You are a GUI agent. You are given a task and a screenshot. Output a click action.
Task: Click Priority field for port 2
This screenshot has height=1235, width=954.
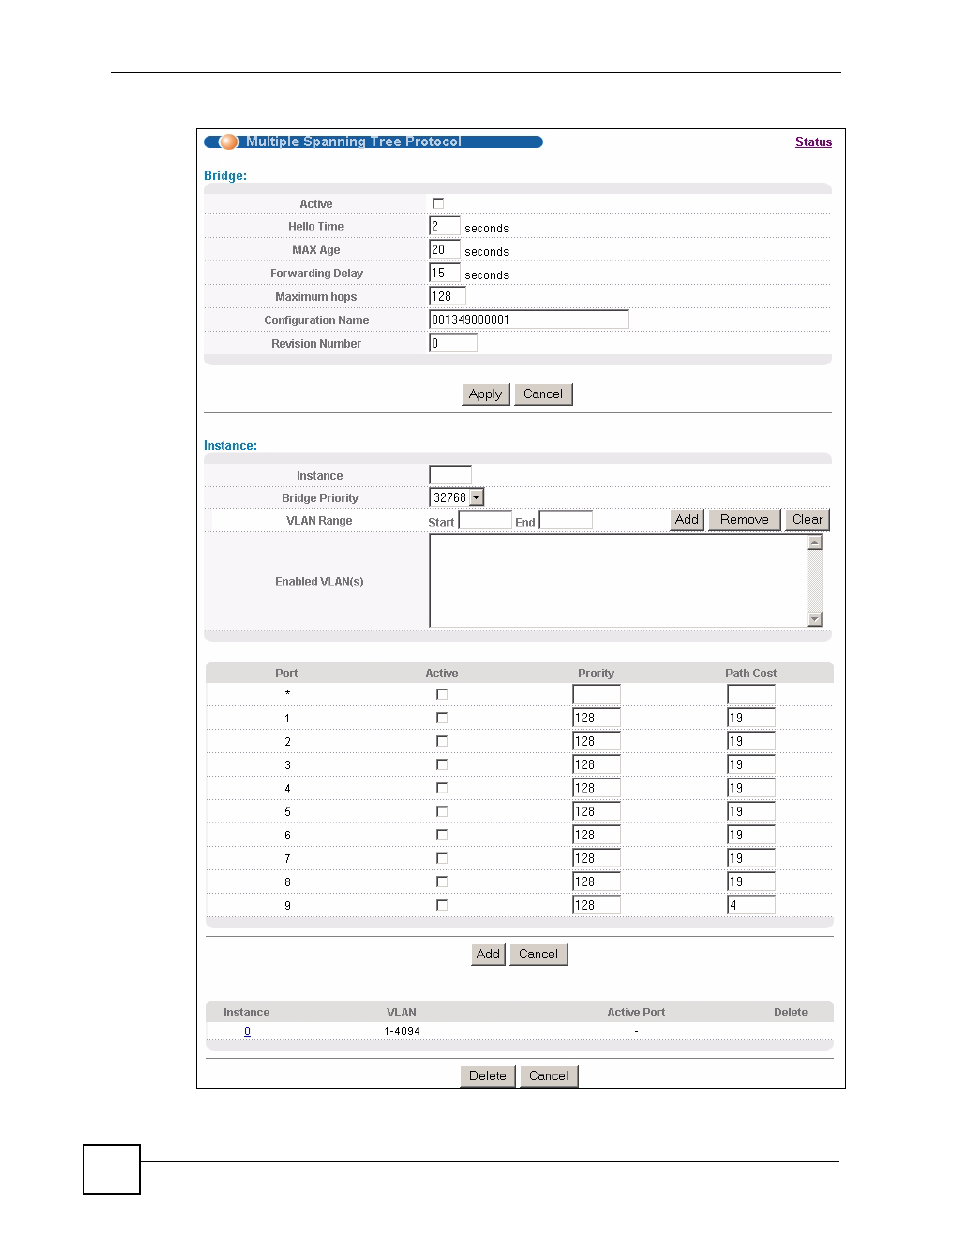tap(596, 741)
